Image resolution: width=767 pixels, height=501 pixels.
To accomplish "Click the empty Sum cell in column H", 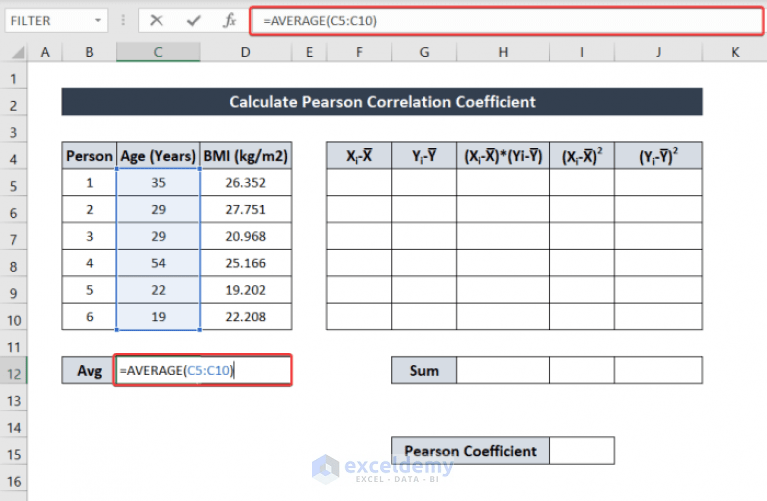I will pyautogui.click(x=503, y=370).
